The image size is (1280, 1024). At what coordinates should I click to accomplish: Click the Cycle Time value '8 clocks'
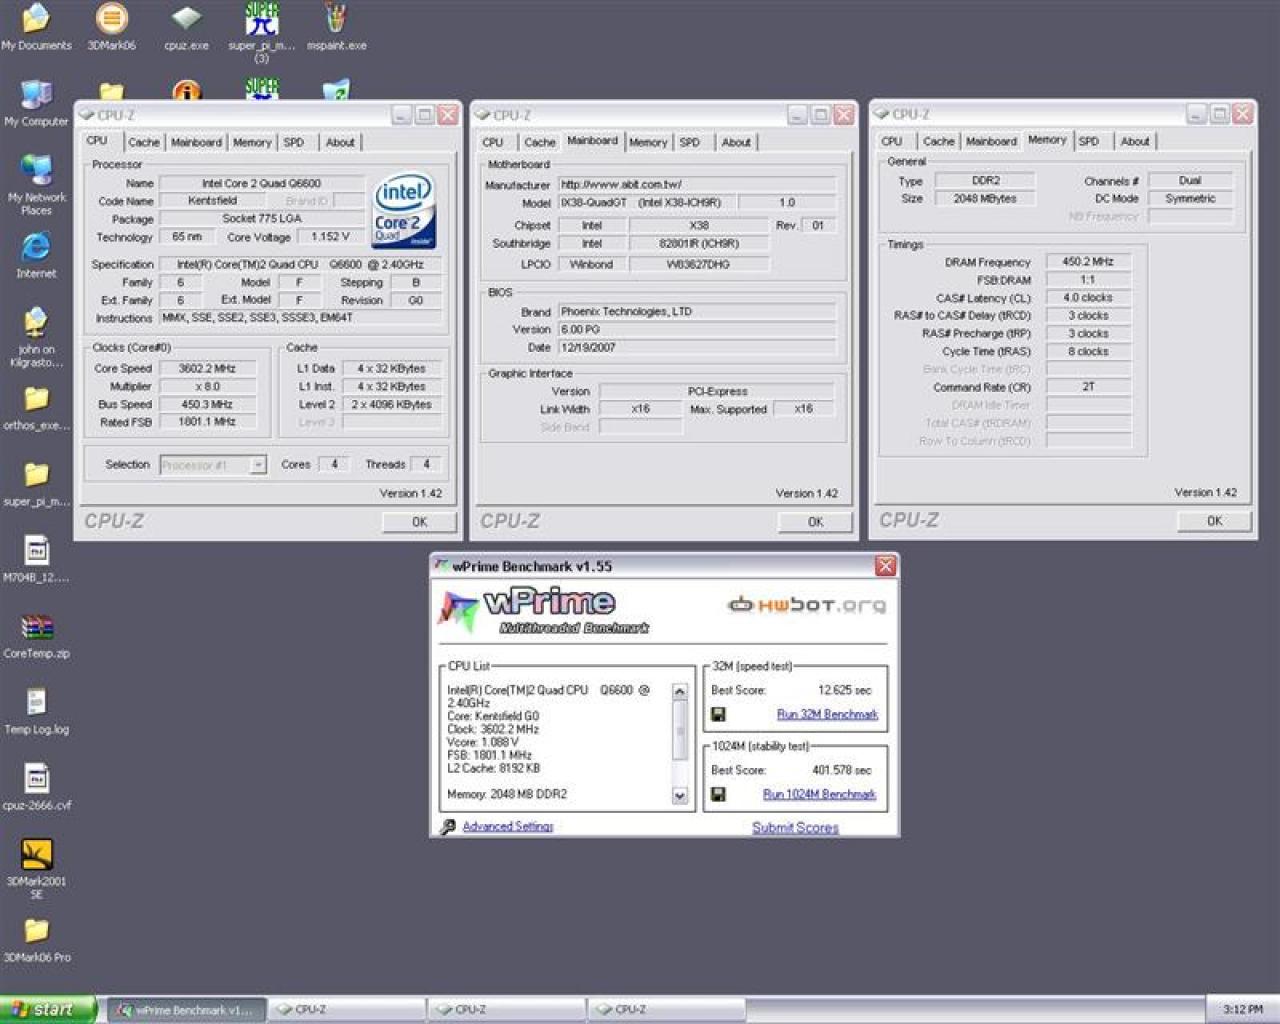pyautogui.click(x=1088, y=351)
